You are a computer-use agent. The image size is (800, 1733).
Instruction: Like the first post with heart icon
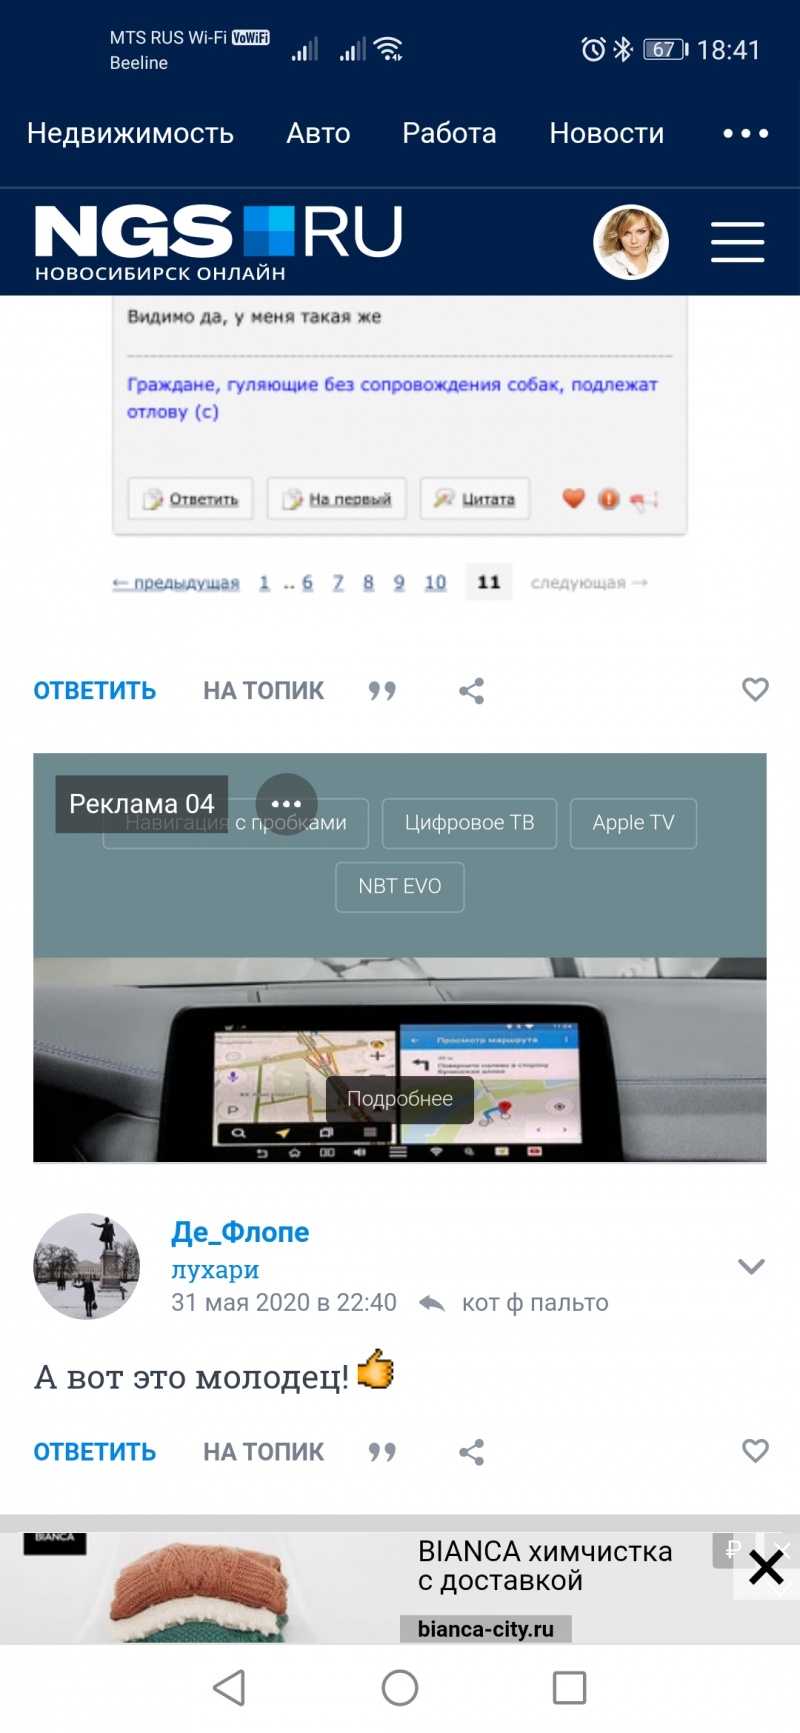755,689
